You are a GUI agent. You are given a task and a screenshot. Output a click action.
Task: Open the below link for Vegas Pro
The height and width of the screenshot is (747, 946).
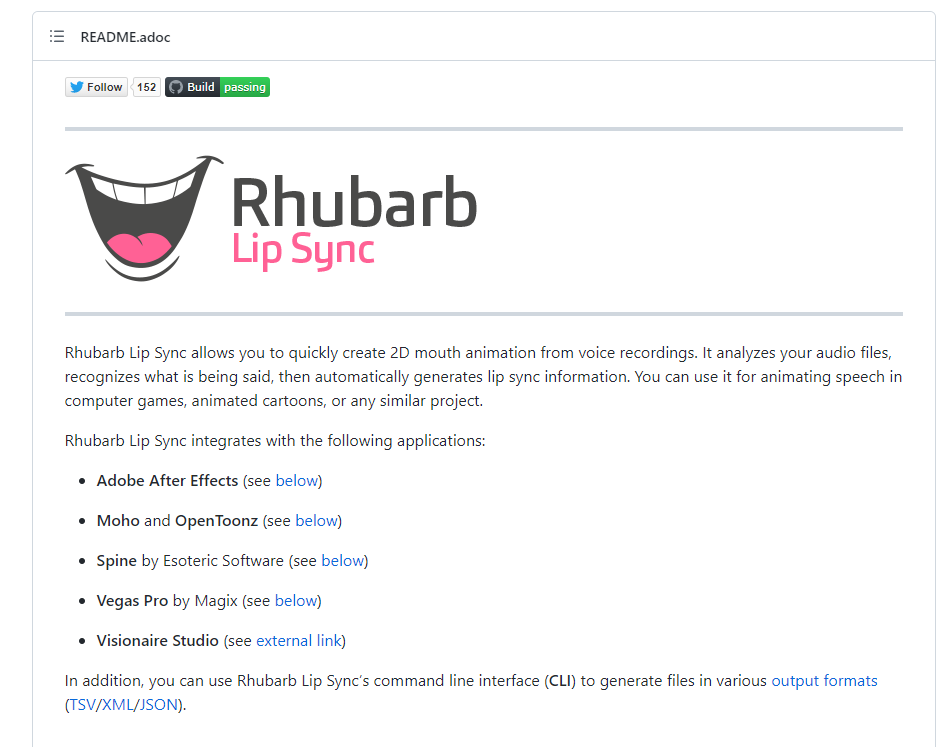(296, 601)
